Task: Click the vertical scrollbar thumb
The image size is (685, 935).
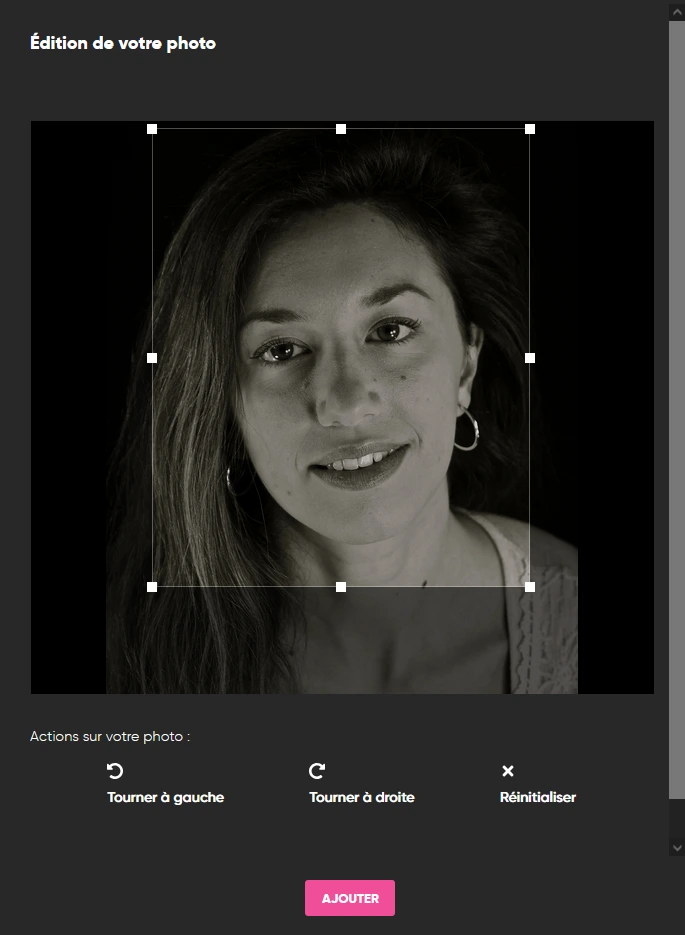Action: 677,410
